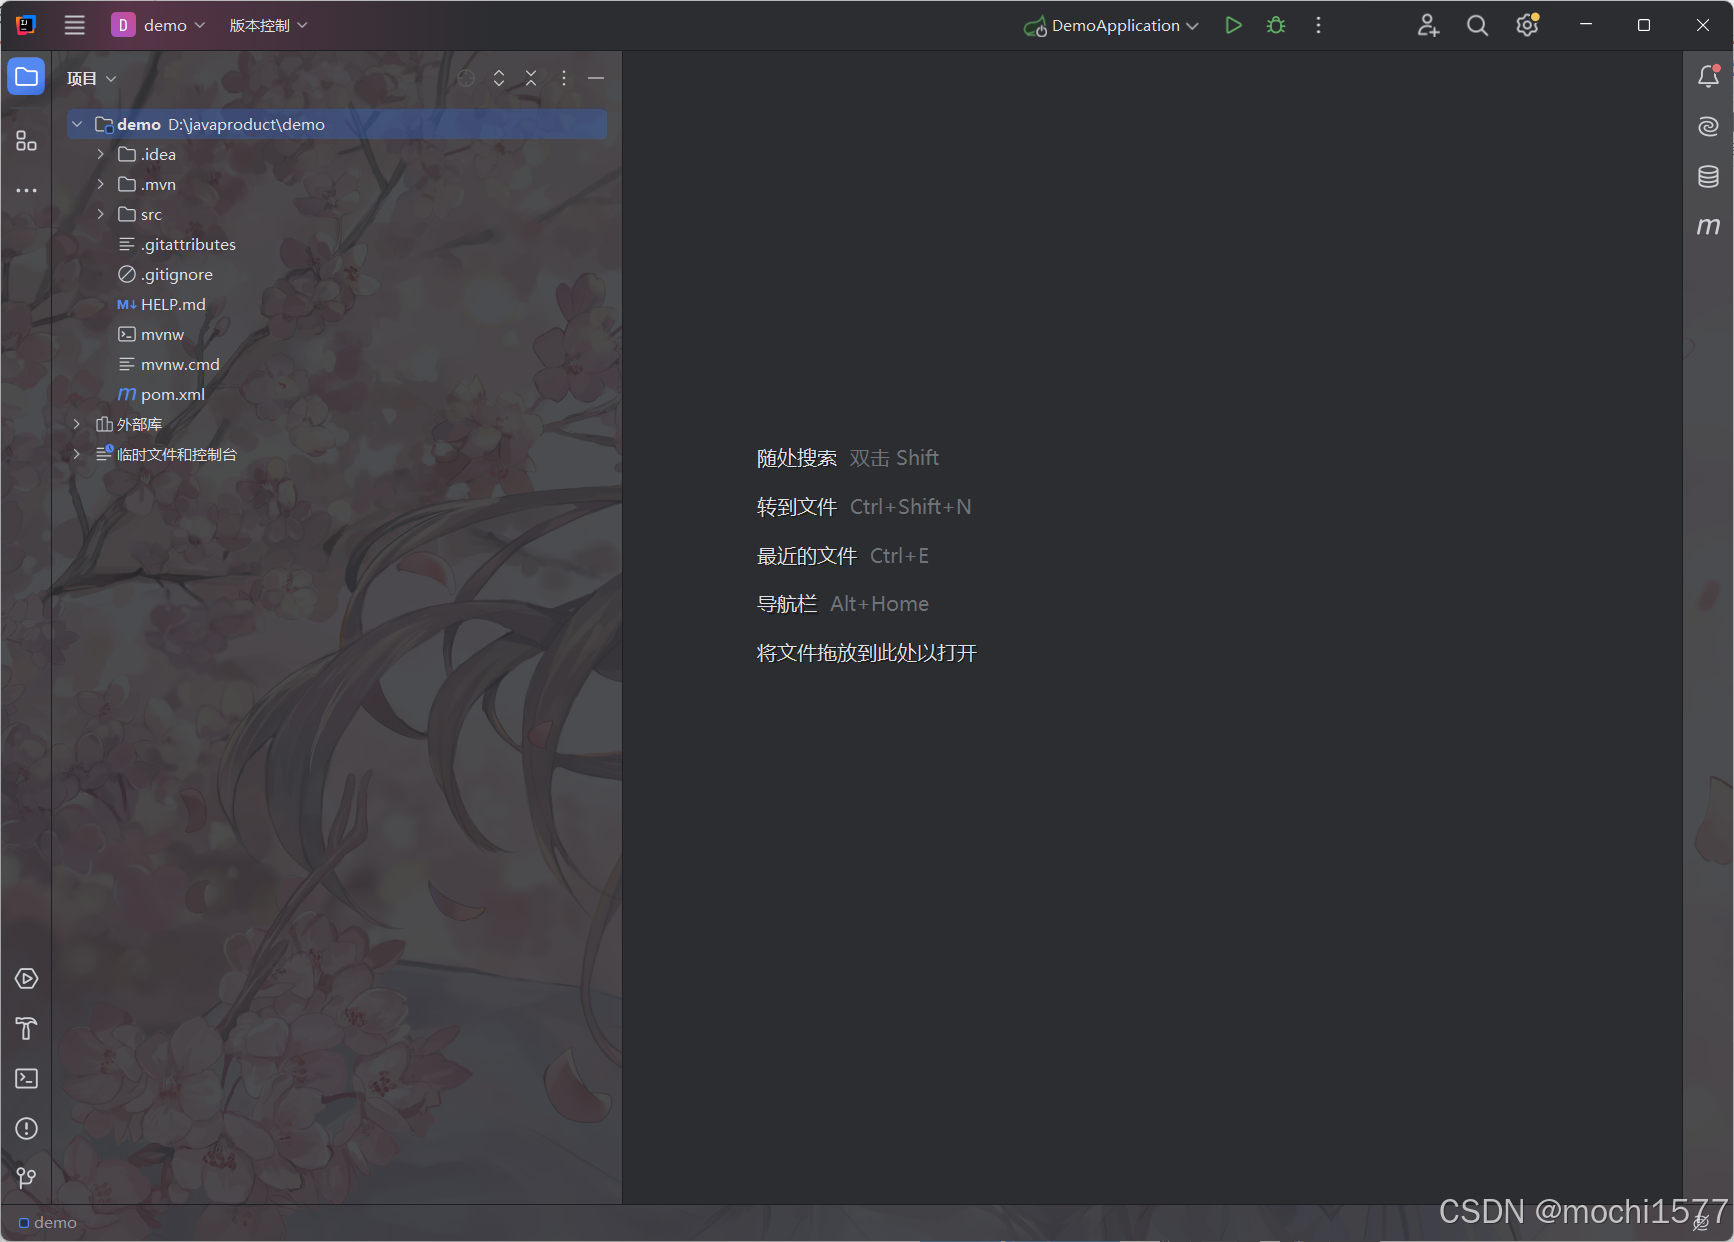
Task: Open the 版本控制 dropdown menu
Action: click(x=268, y=25)
